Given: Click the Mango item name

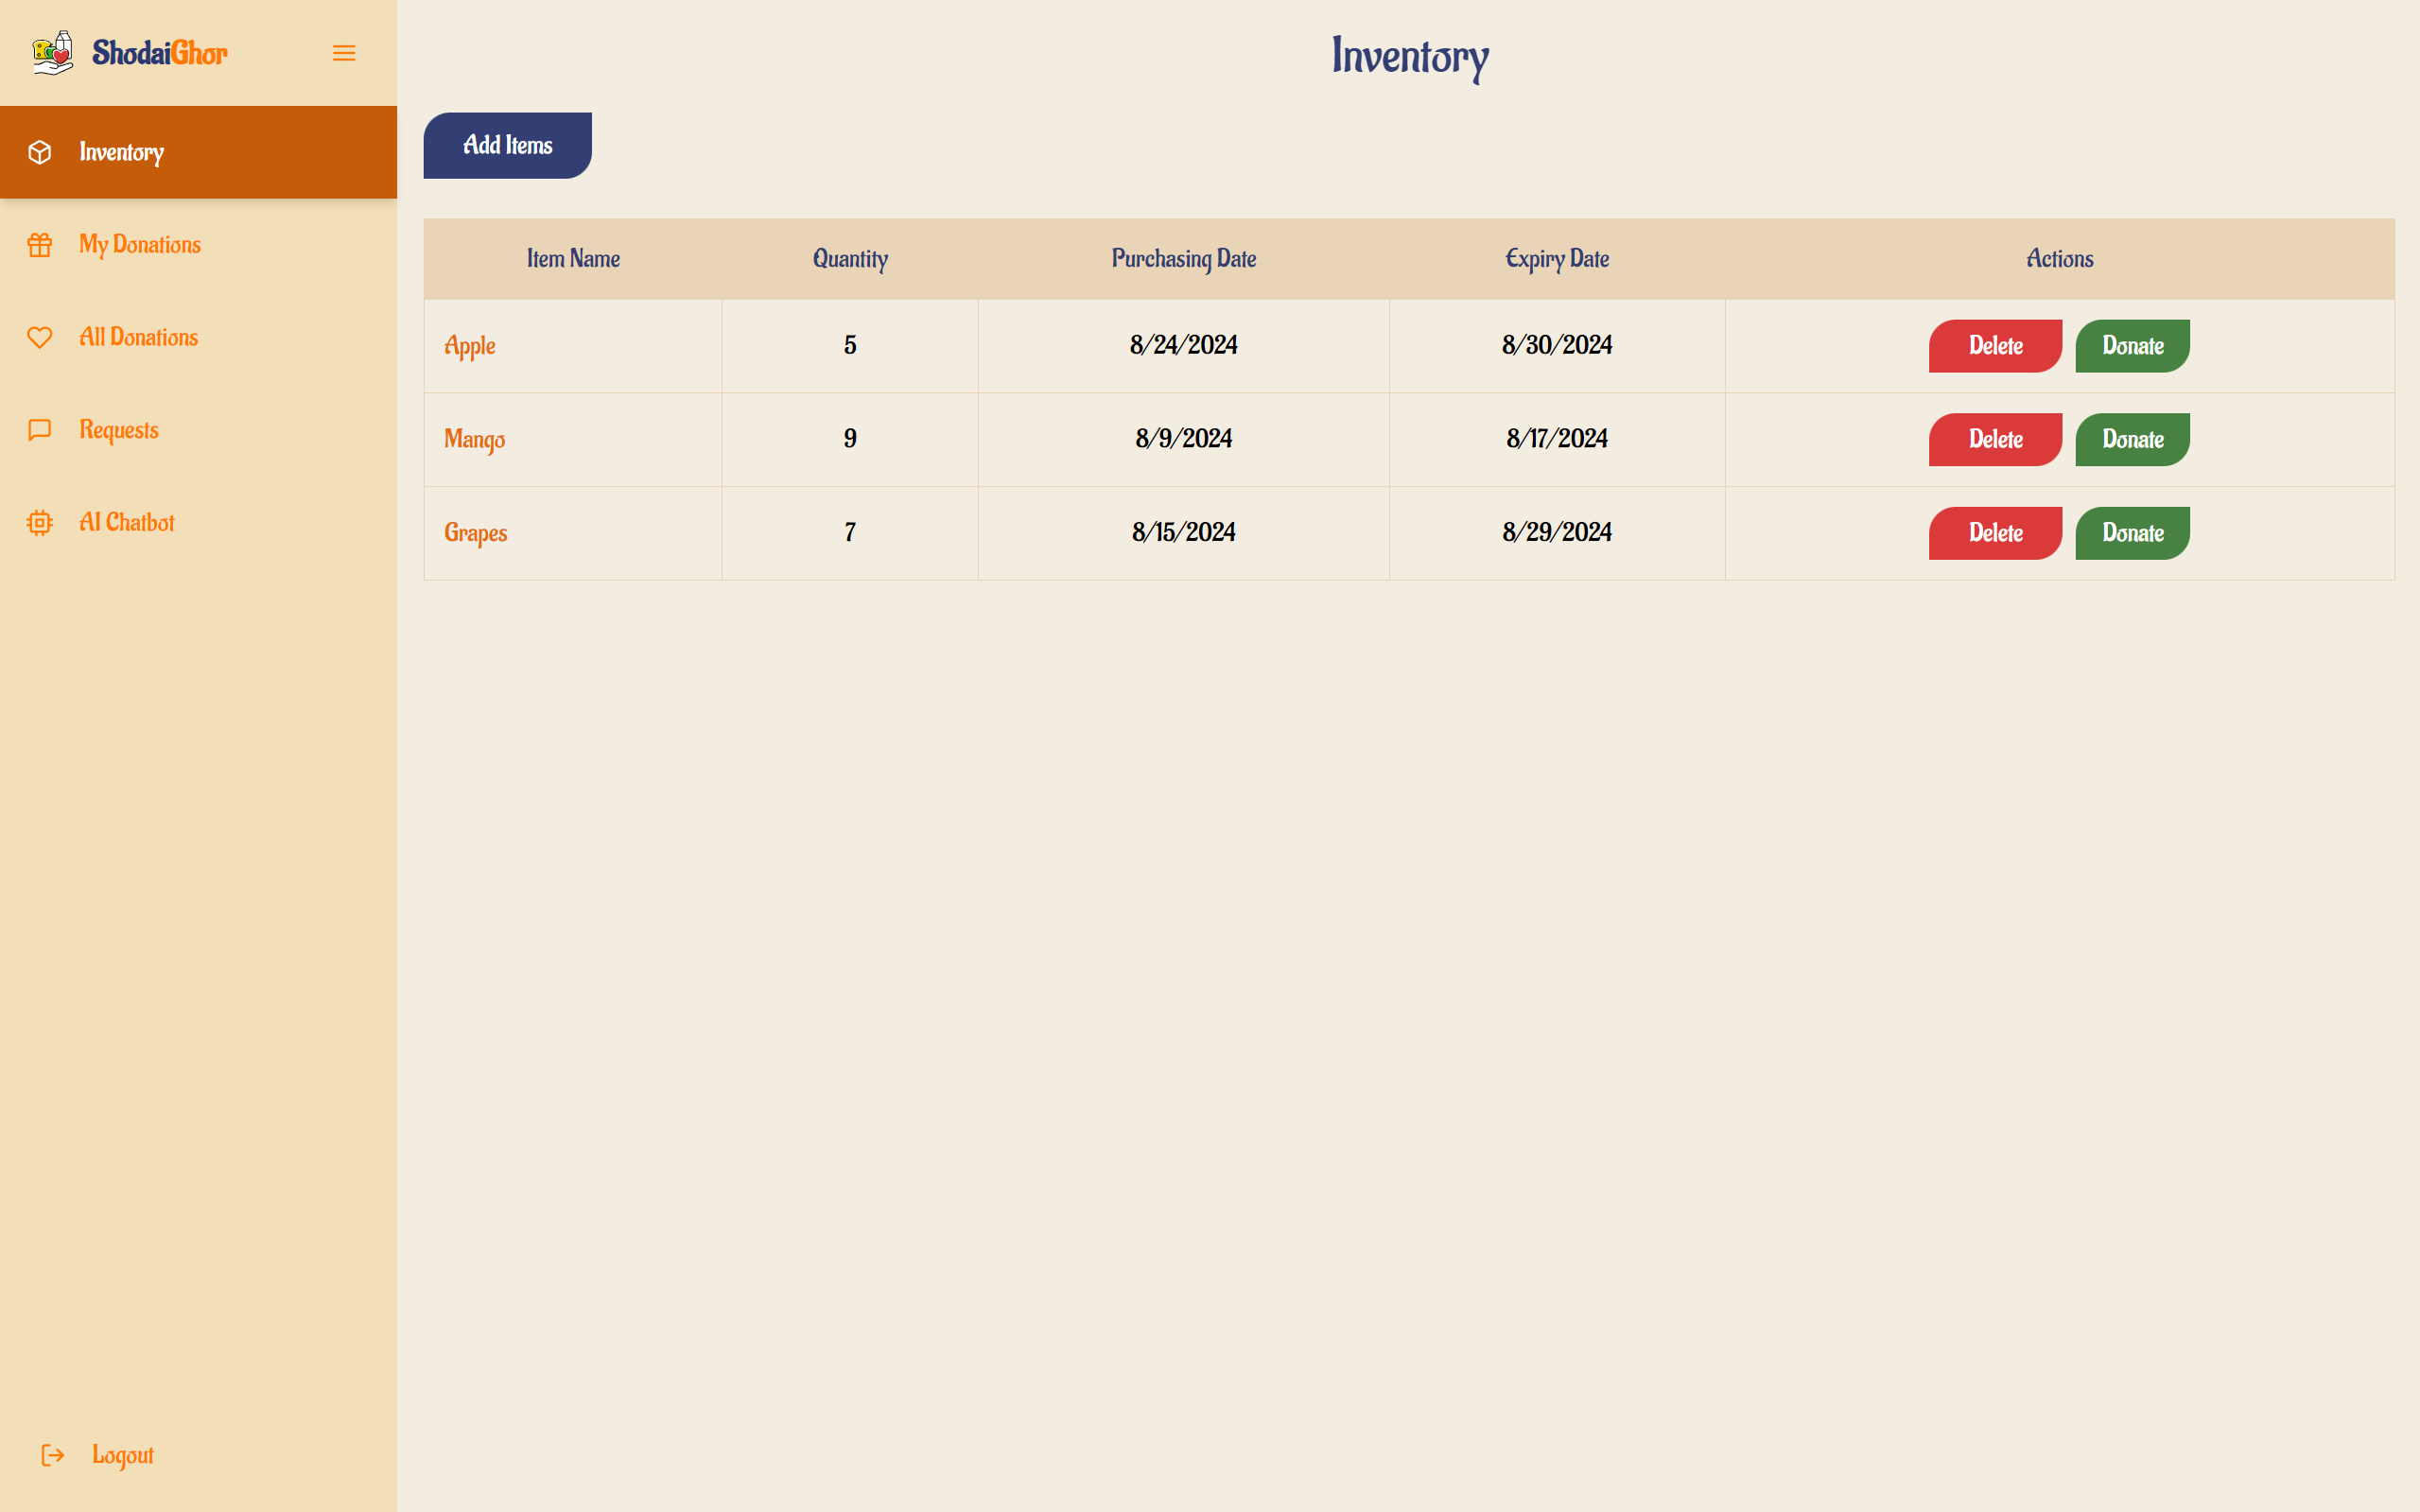Looking at the screenshot, I should 474,439.
